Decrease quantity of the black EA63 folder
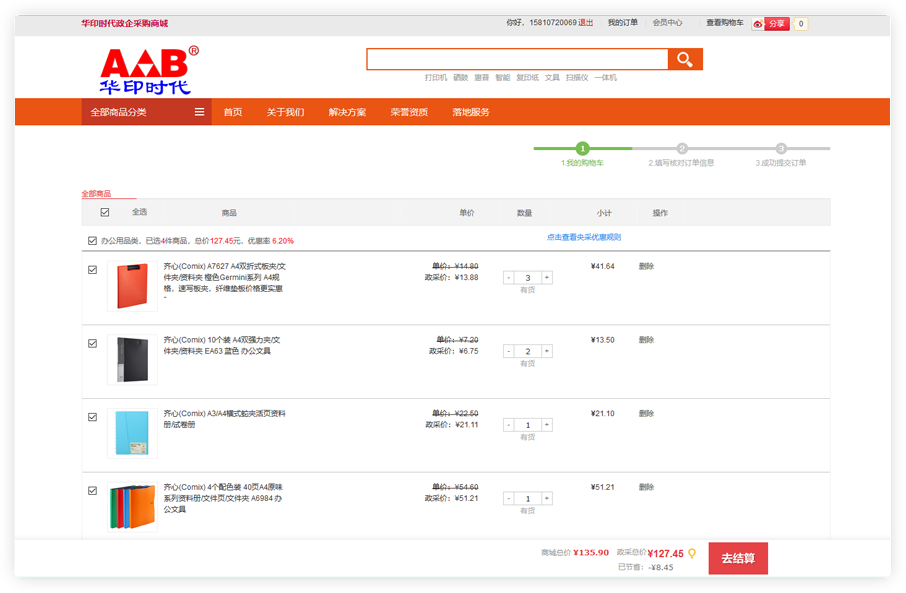Image resolution: width=906 pixels, height=593 pixels. pyautogui.click(x=509, y=352)
